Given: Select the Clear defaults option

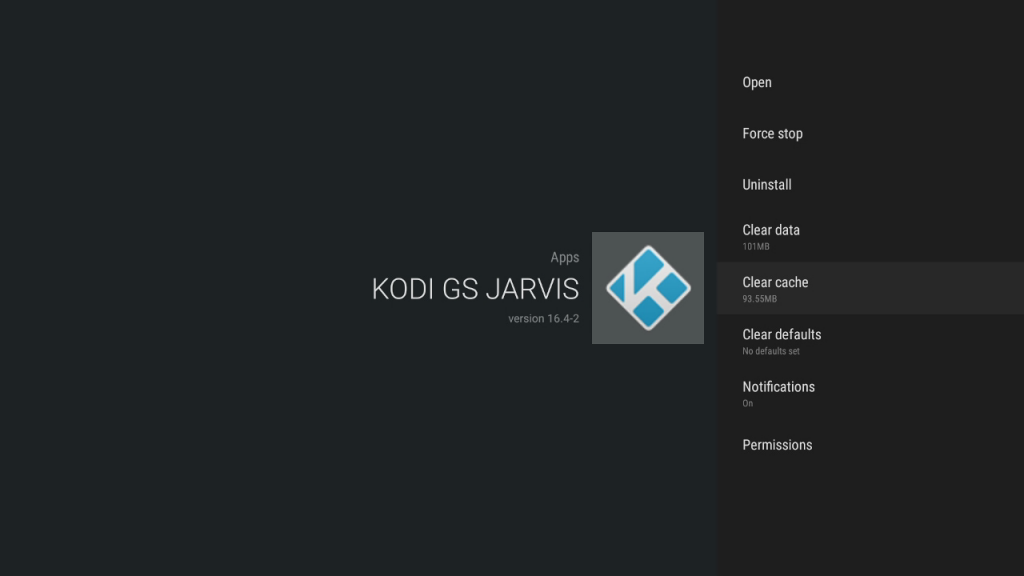Looking at the screenshot, I should point(870,341).
